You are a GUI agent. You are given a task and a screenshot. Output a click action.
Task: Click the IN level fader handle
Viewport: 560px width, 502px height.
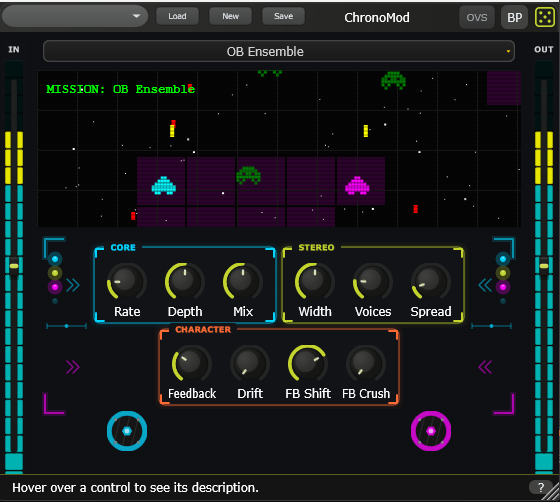pyautogui.click(x=14, y=266)
